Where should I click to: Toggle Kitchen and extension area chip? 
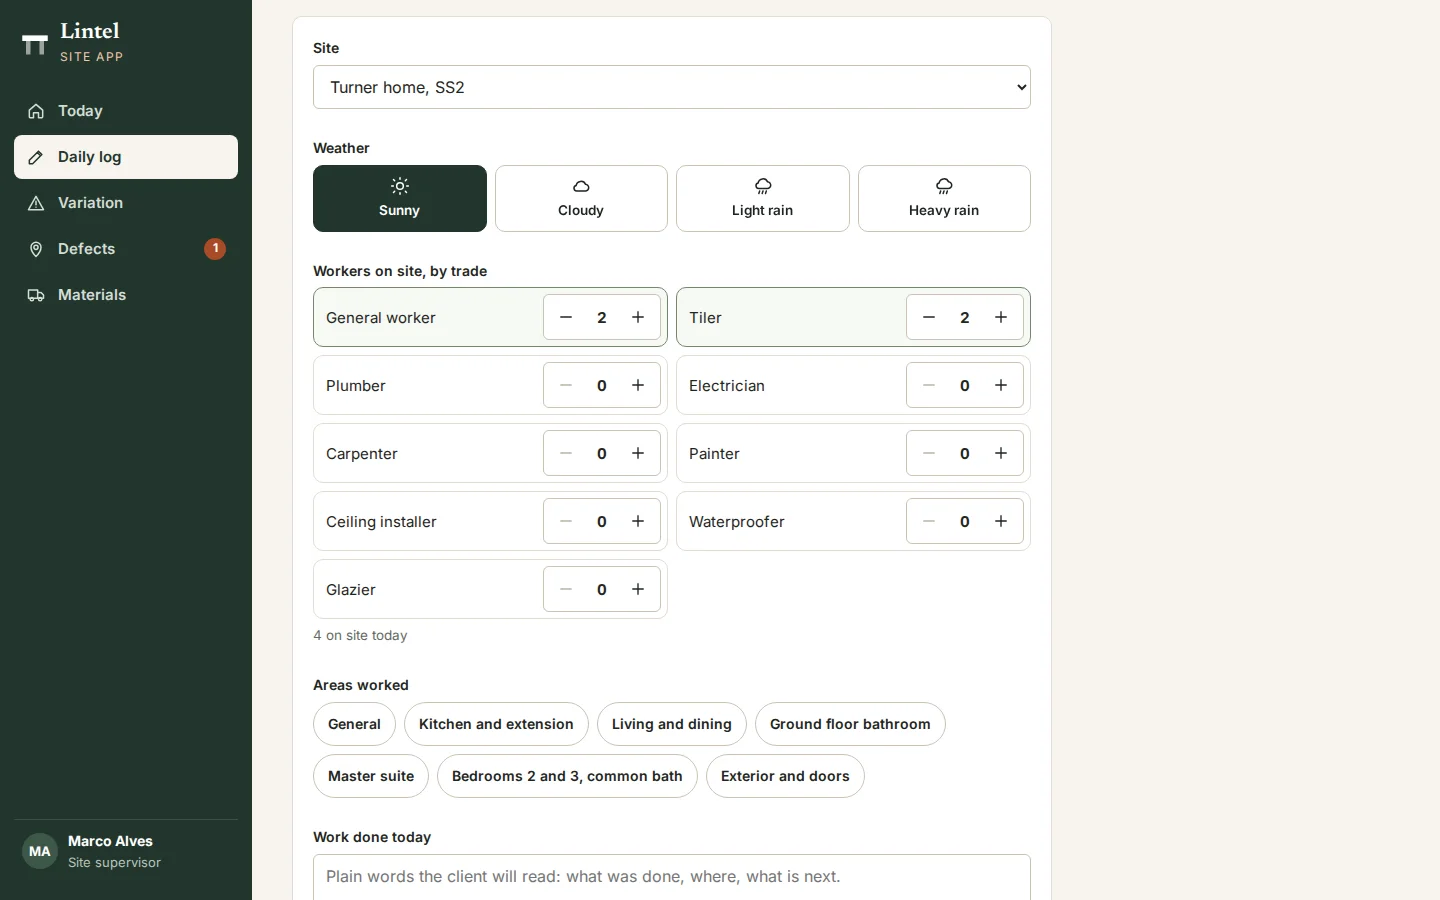click(x=496, y=724)
